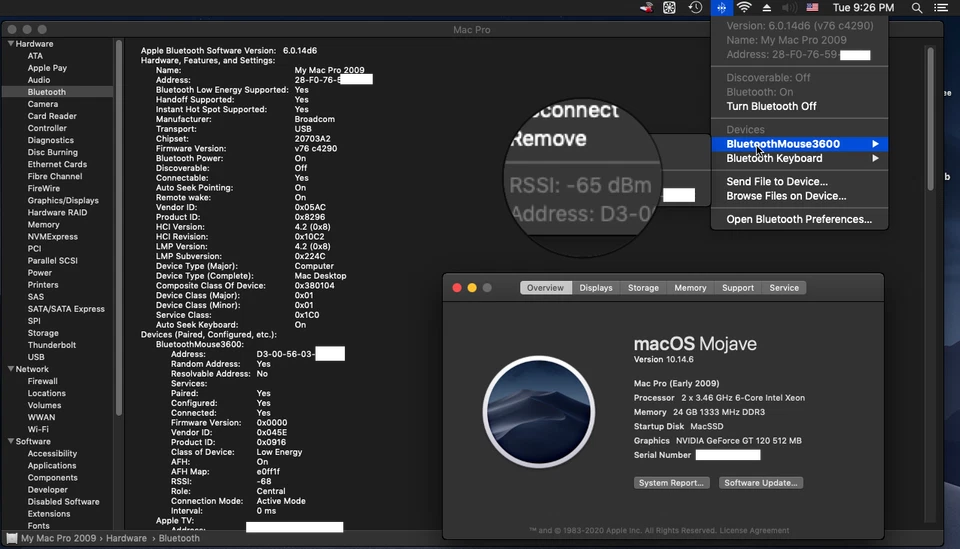Open the Wi-Fi status menu
This screenshot has width=960, height=549.
point(744,8)
